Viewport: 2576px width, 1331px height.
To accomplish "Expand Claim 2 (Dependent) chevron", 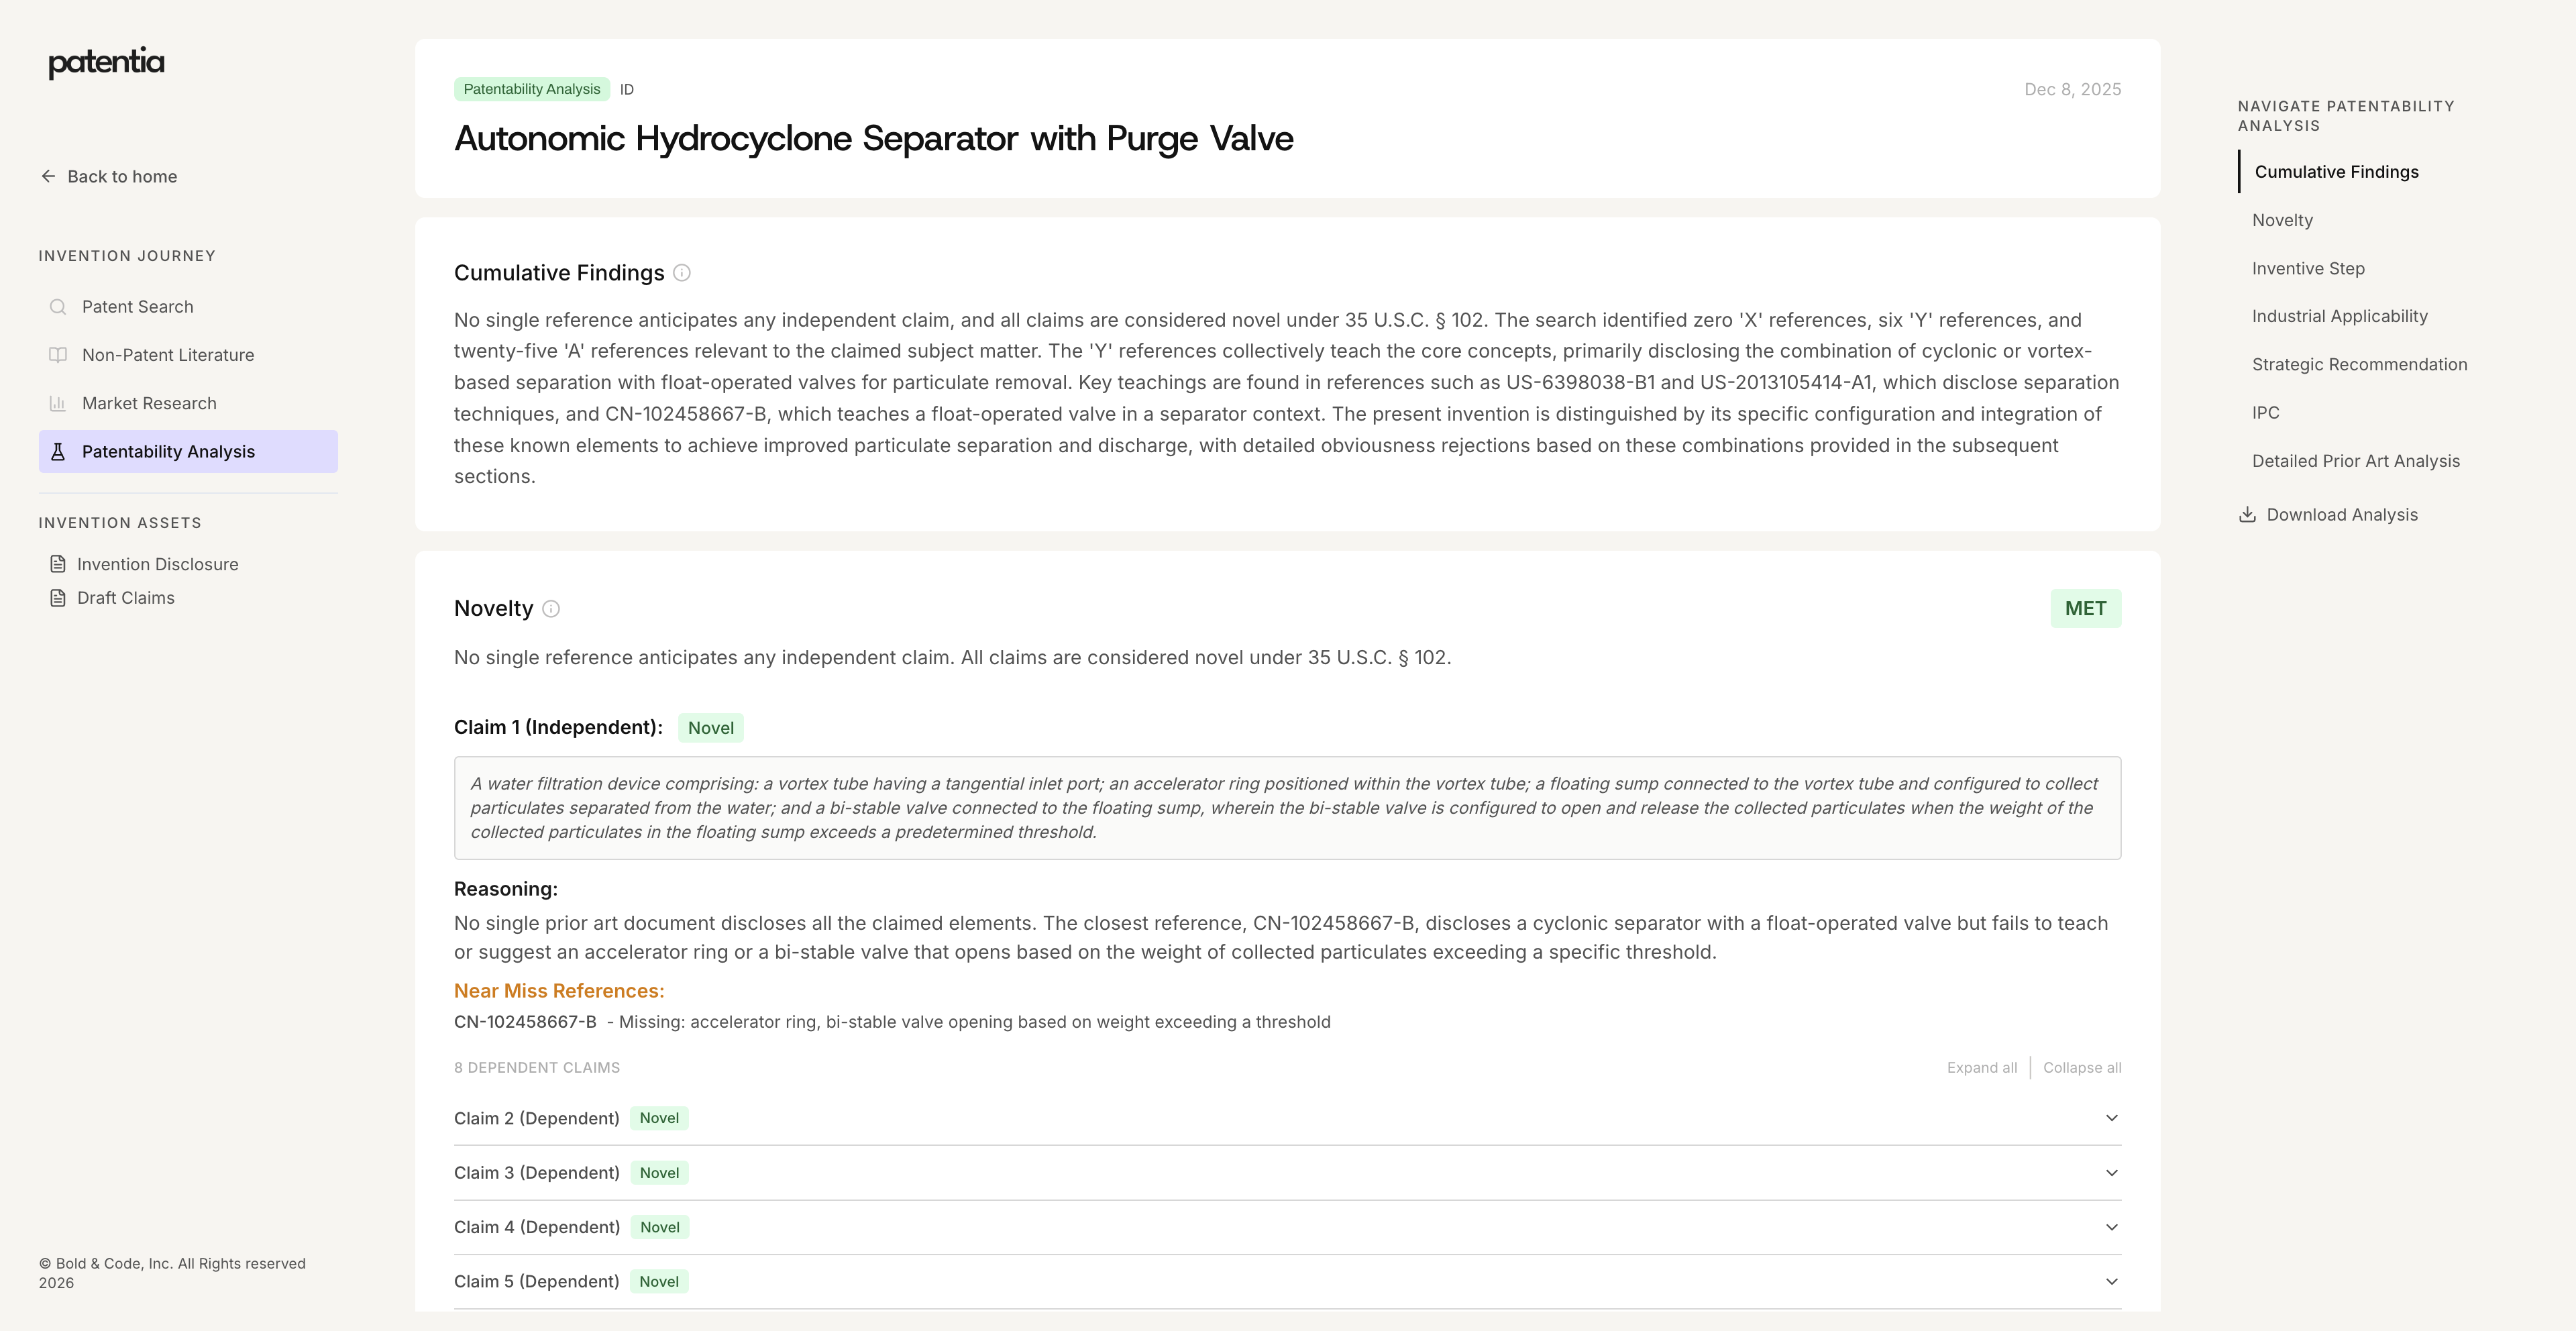I will (x=2111, y=1118).
